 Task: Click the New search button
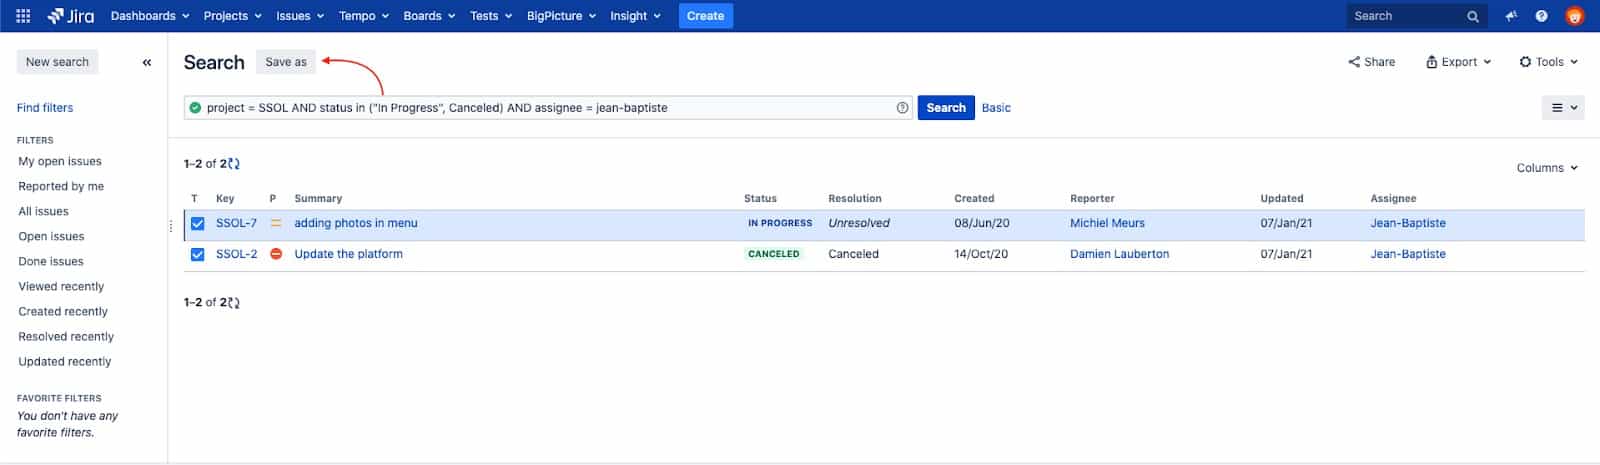click(x=57, y=62)
